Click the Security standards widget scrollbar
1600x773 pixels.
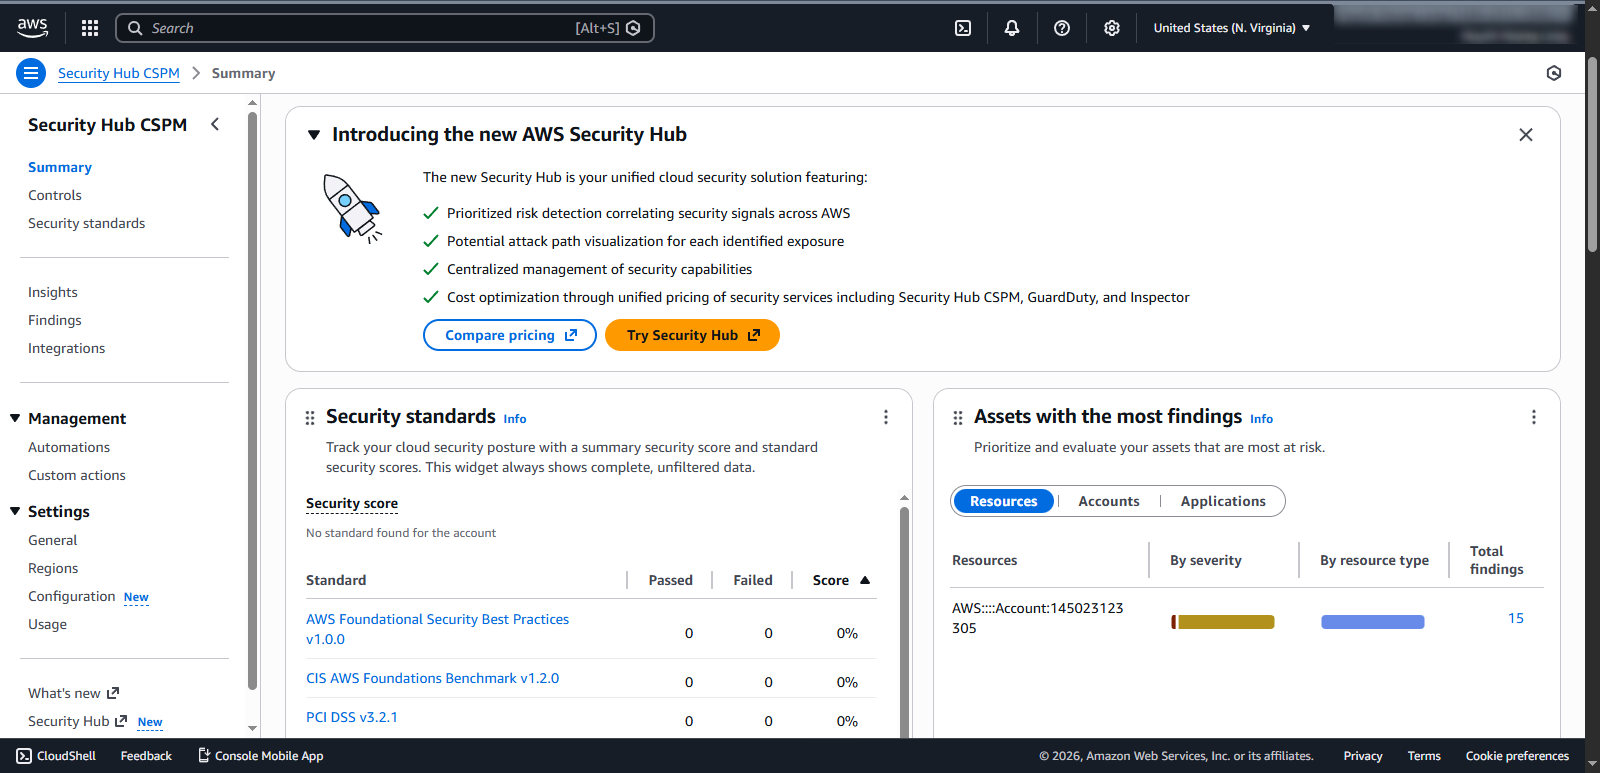coord(904,620)
